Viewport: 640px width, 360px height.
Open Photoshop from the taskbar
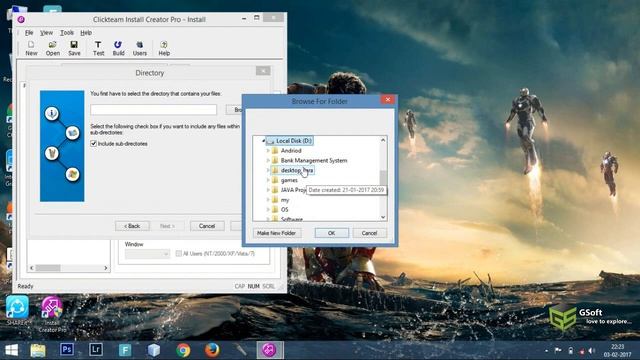67,350
